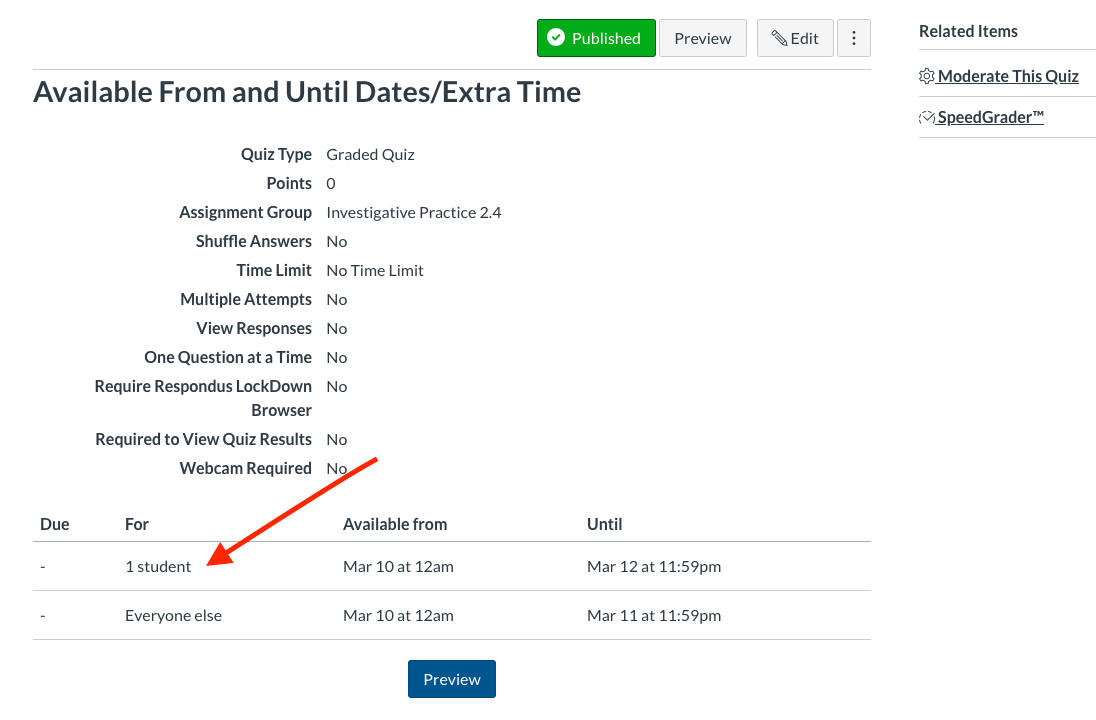Click the 'Until' column header

click(604, 523)
